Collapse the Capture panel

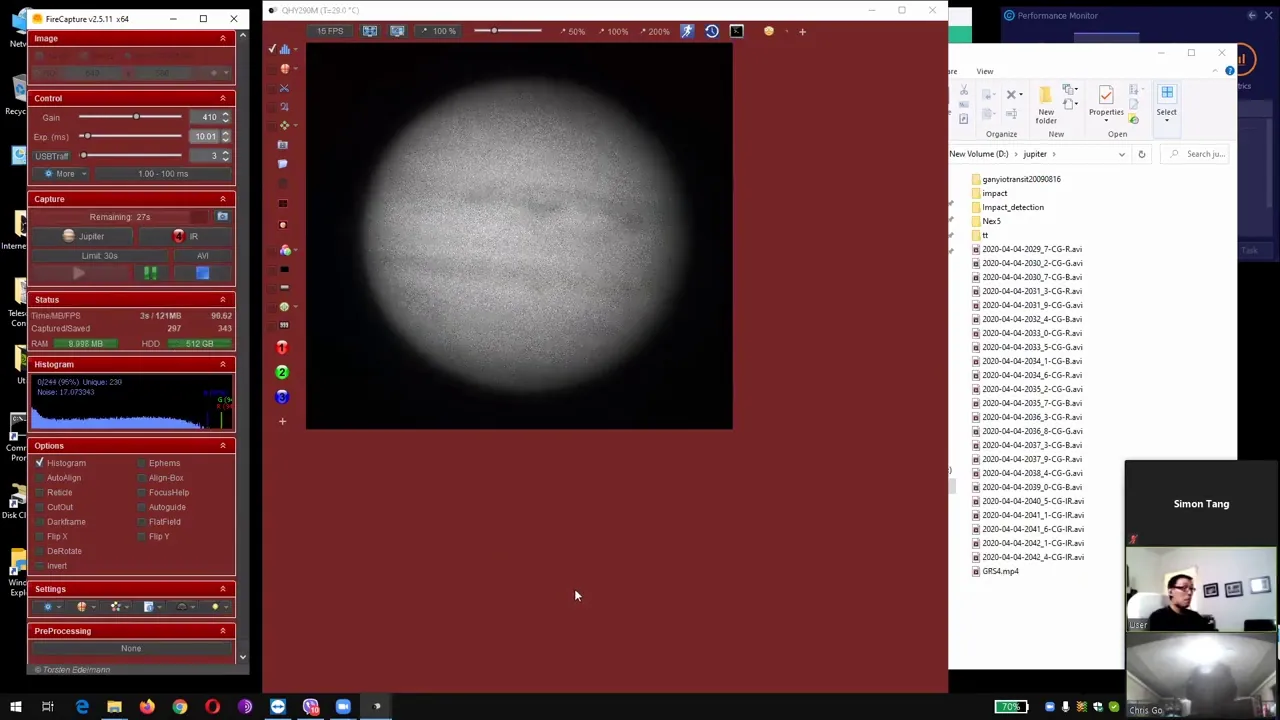[x=223, y=199]
